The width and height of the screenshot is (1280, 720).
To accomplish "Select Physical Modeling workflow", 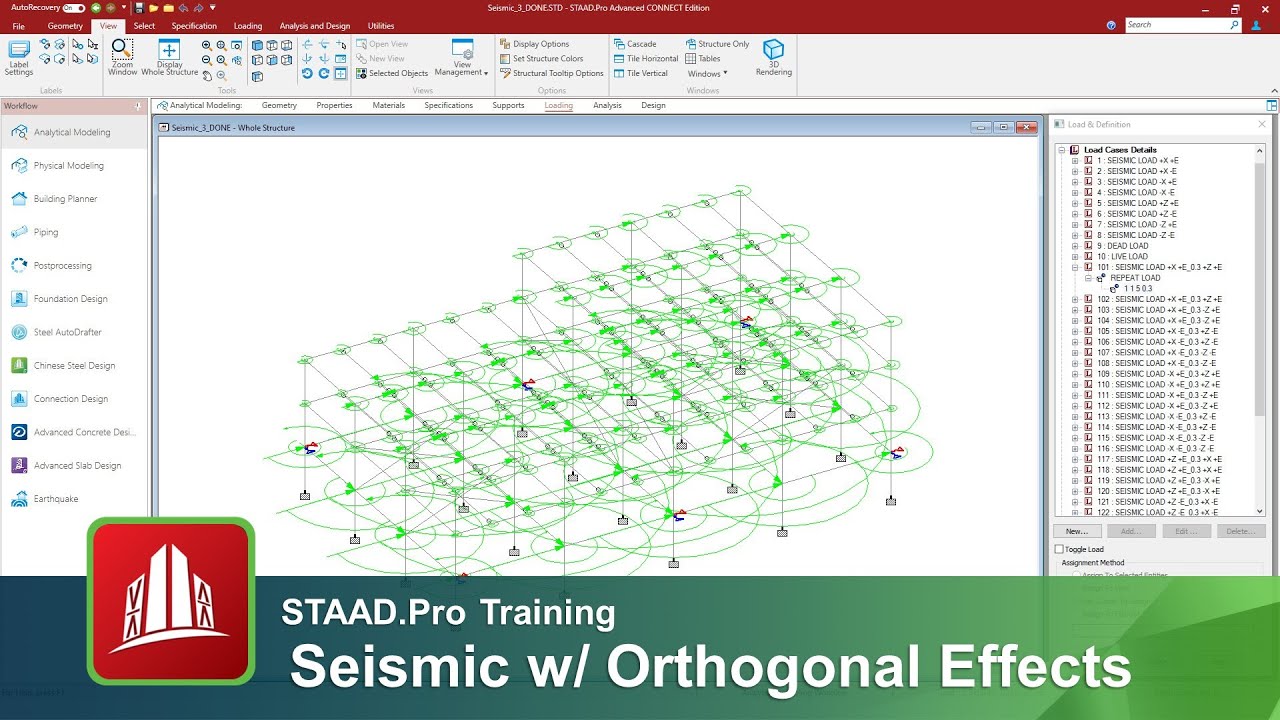I will (x=75, y=166).
